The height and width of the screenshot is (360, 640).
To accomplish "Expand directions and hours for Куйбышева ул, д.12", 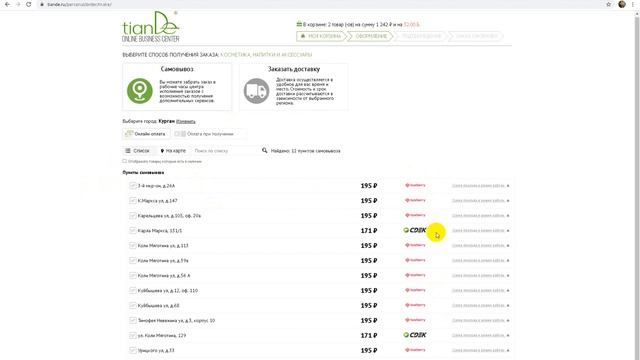I will (x=480, y=291).
